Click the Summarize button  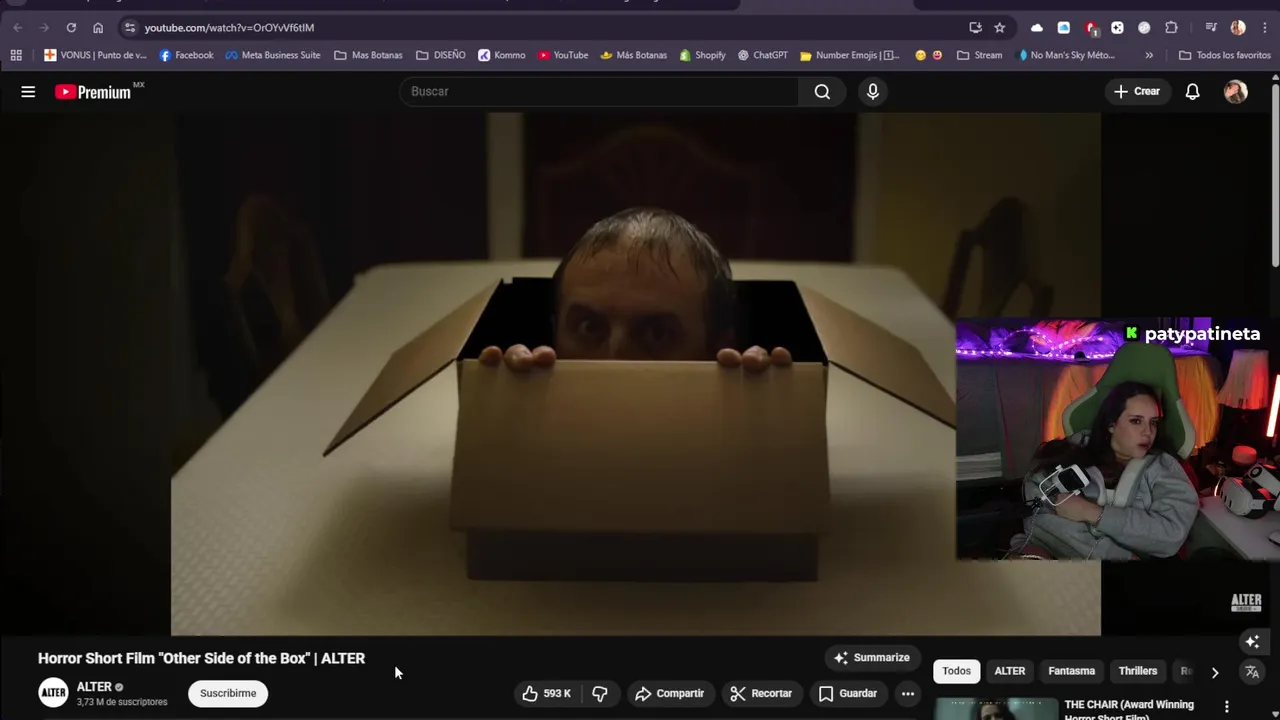coord(872,658)
